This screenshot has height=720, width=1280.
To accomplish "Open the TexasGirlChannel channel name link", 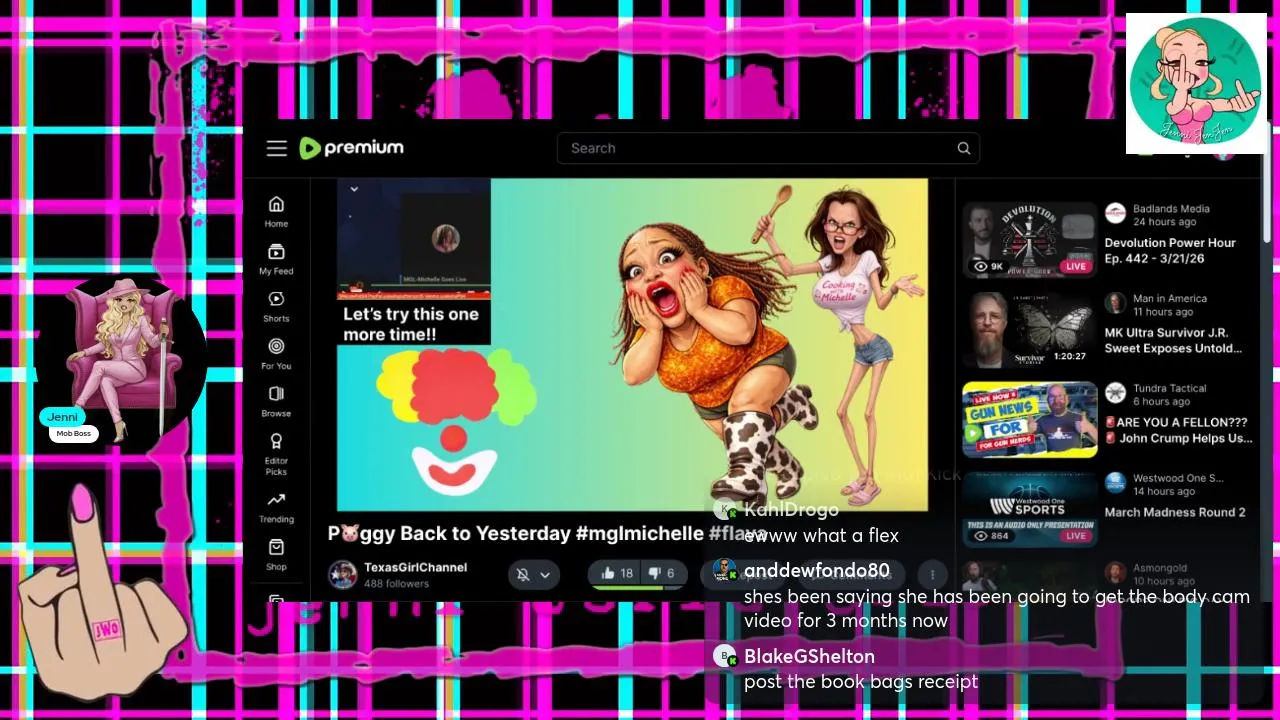I will pyautogui.click(x=415, y=567).
